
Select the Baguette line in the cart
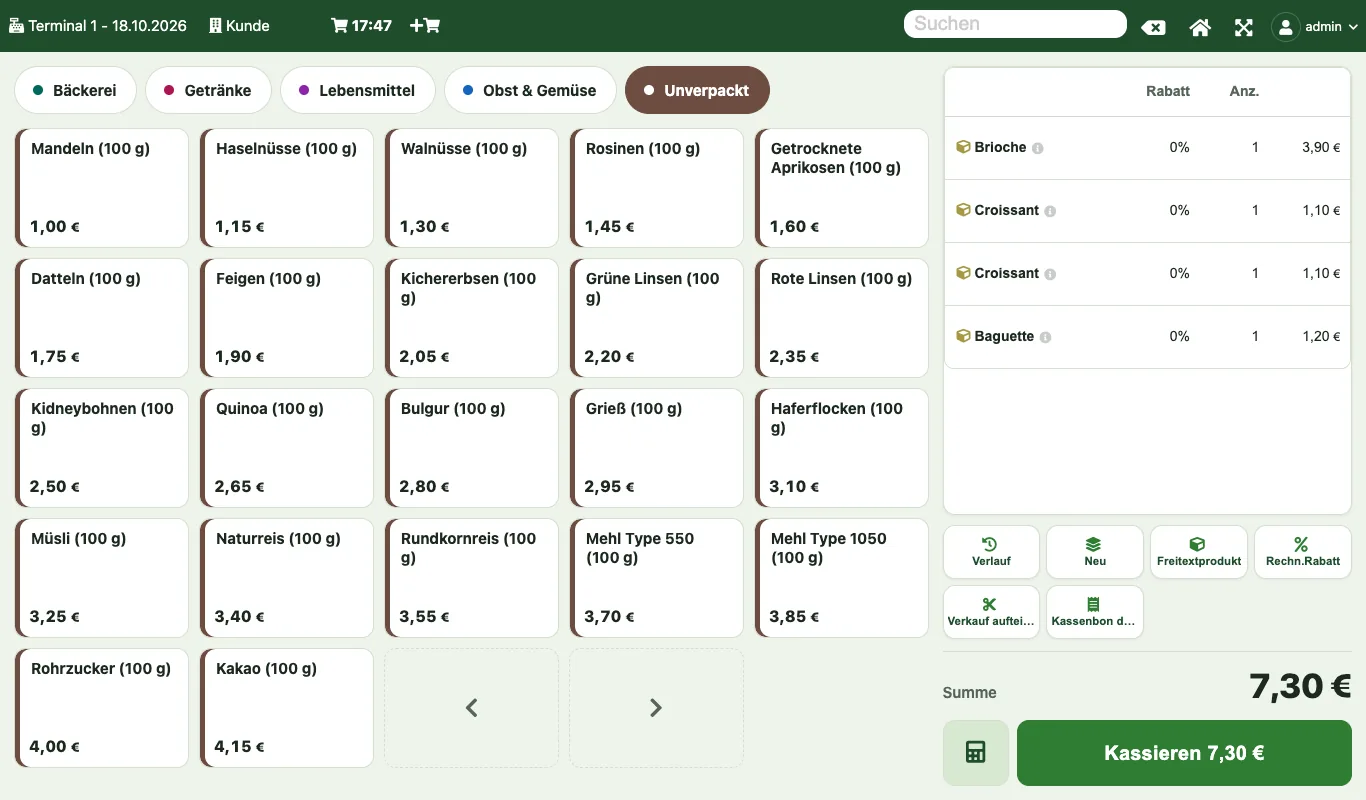pyautogui.click(x=1147, y=337)
